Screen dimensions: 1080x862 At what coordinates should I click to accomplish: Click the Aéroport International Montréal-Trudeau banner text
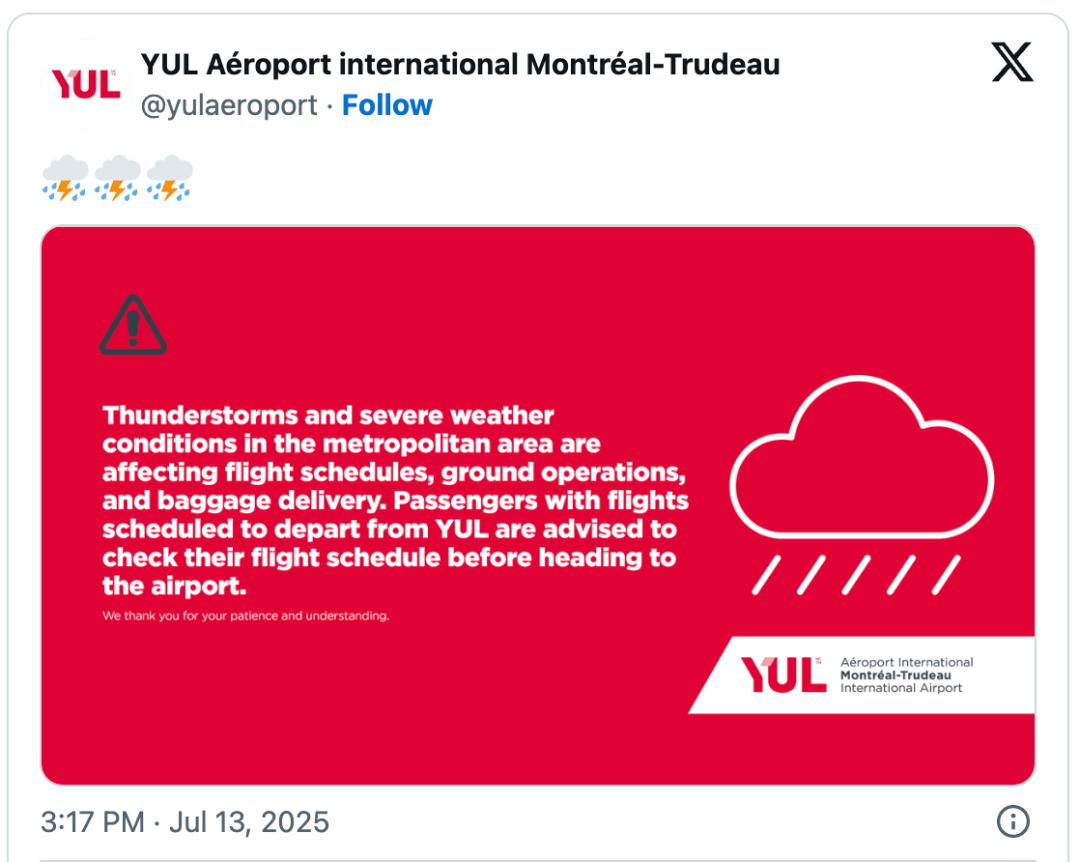click(906, 675)
